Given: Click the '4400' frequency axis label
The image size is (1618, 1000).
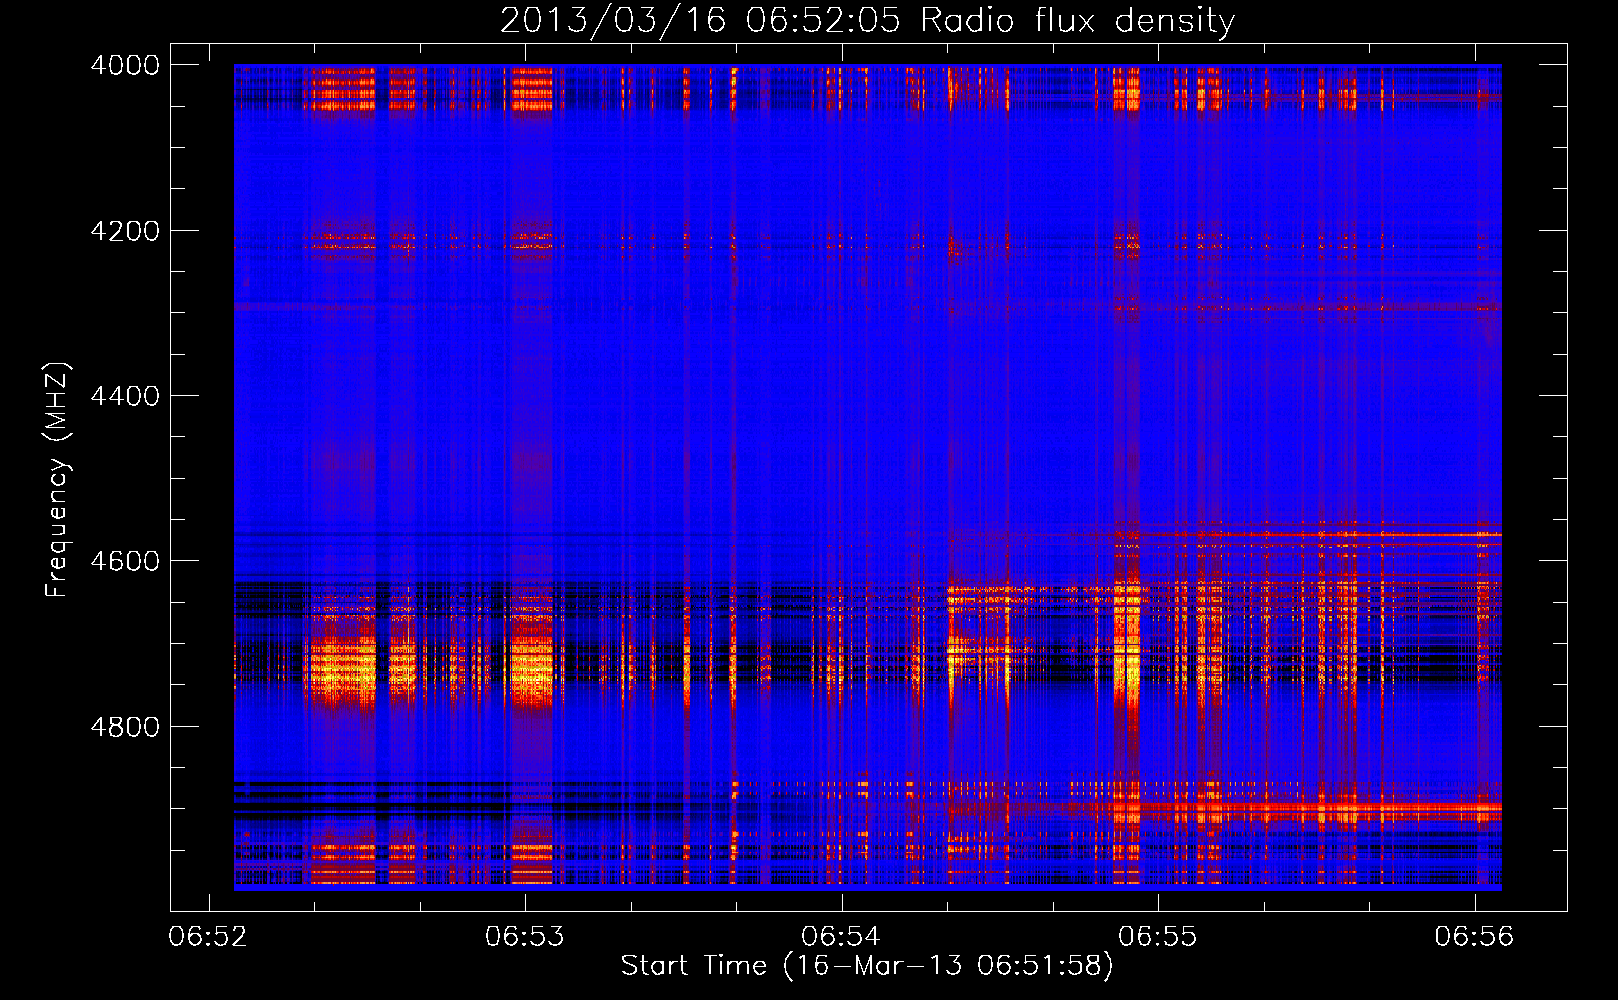Looking at the screenshot, I should [x=125, y=396].
